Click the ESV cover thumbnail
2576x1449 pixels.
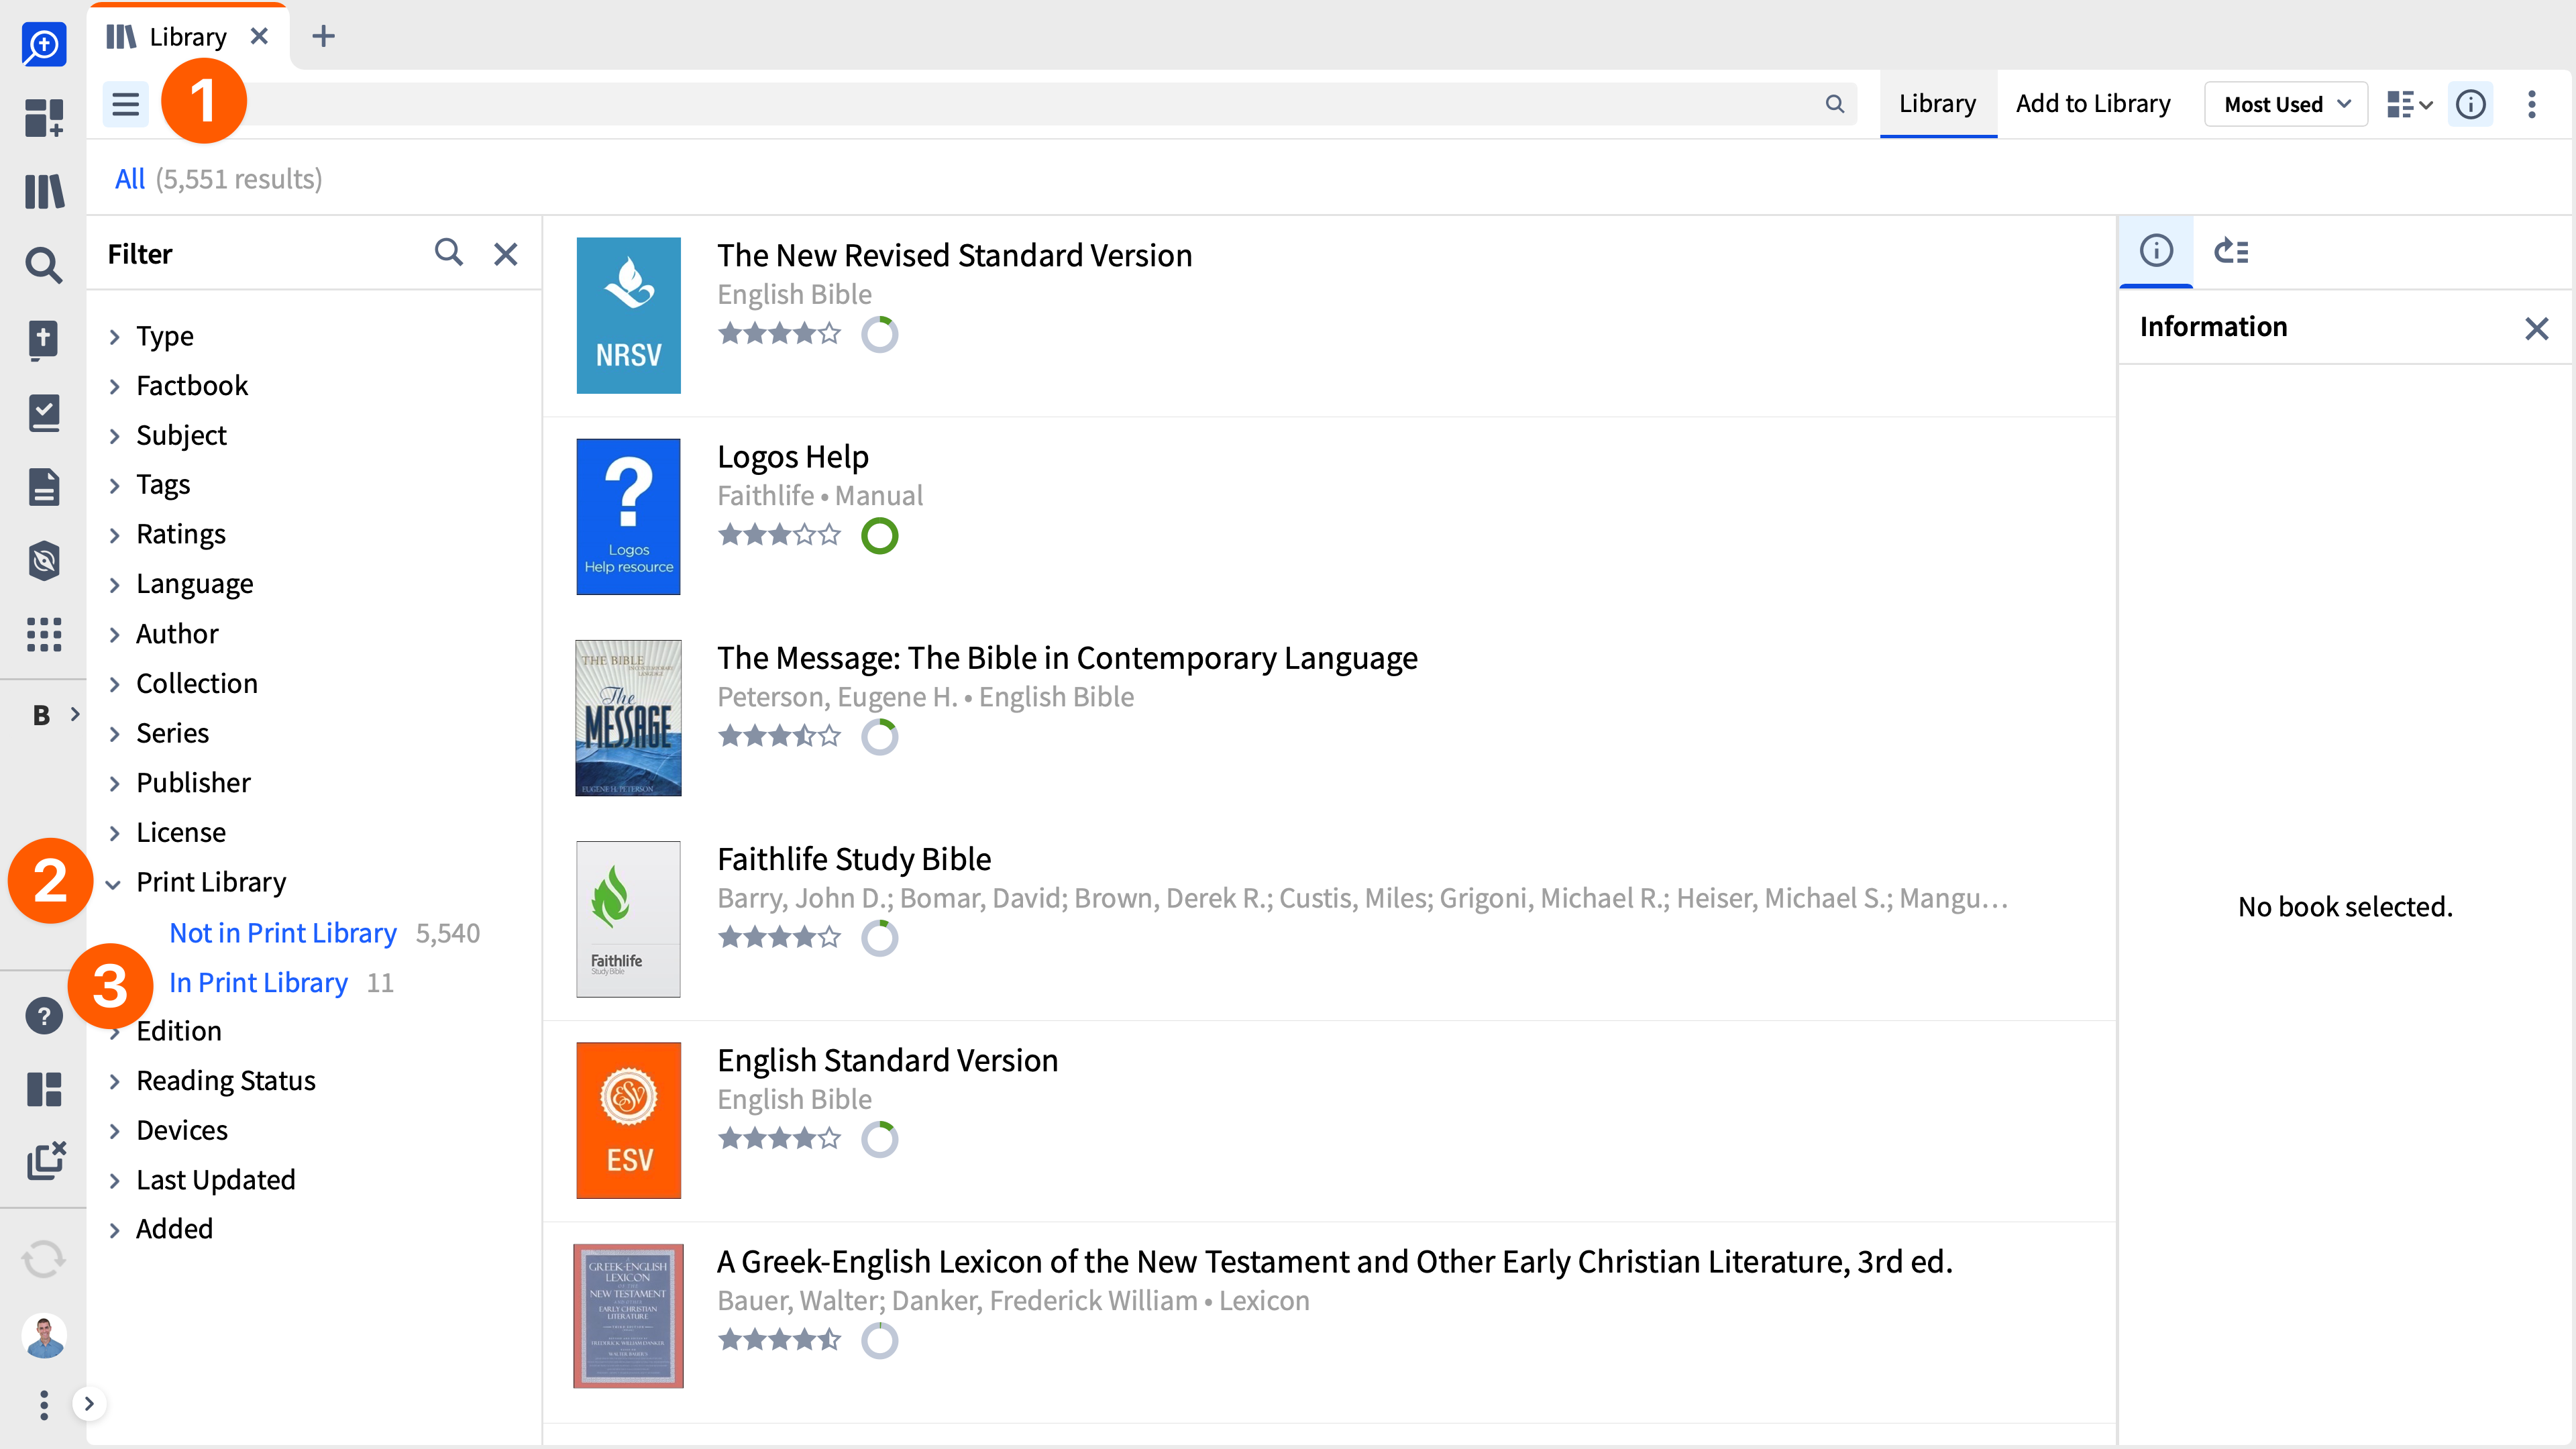coord(629,1120)
